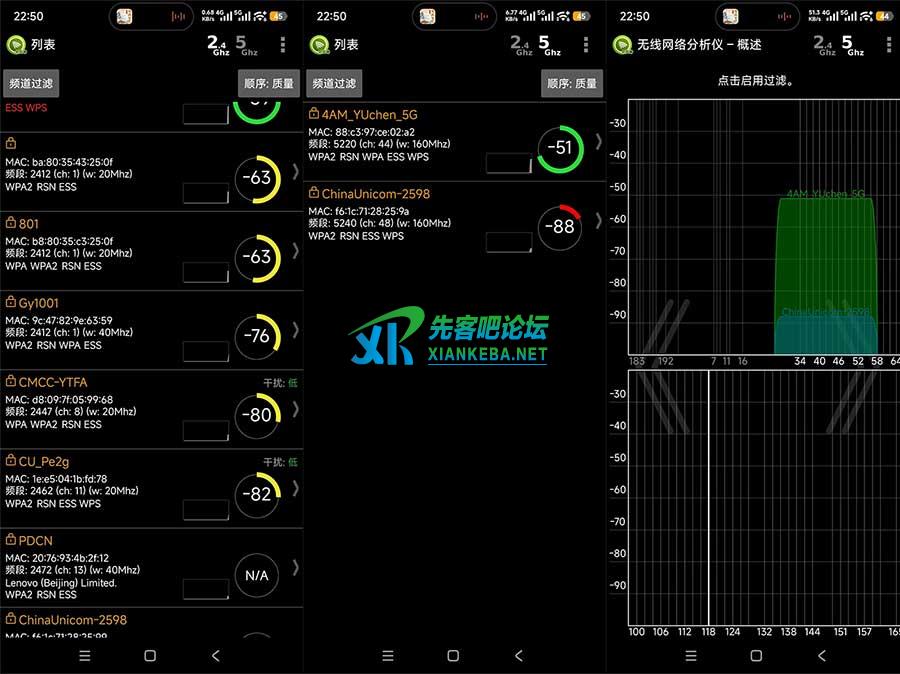Tap the -51 signal gauge for 4AM_YUchen_5G
The width and height of the screenshot is (900, 674).
tap(559, 148)
